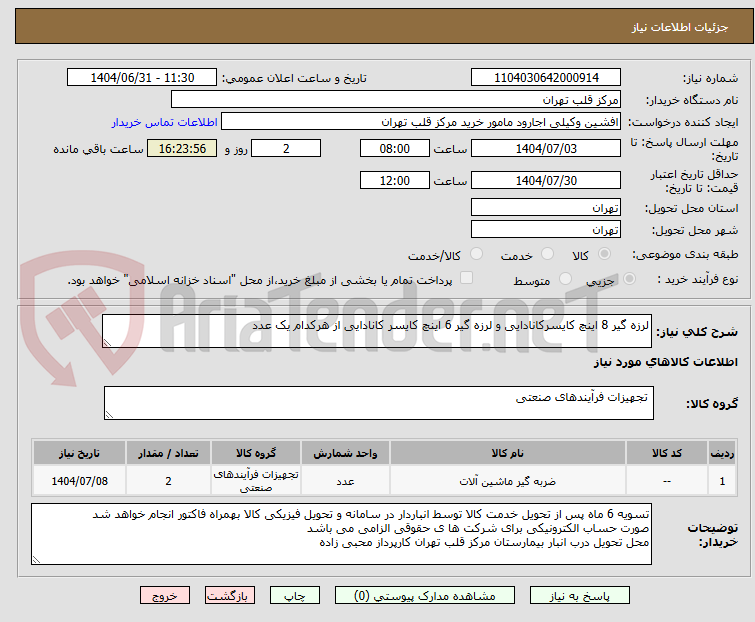Click the announcement date field 1404/06/31 - 11:30

click(142, 78)
